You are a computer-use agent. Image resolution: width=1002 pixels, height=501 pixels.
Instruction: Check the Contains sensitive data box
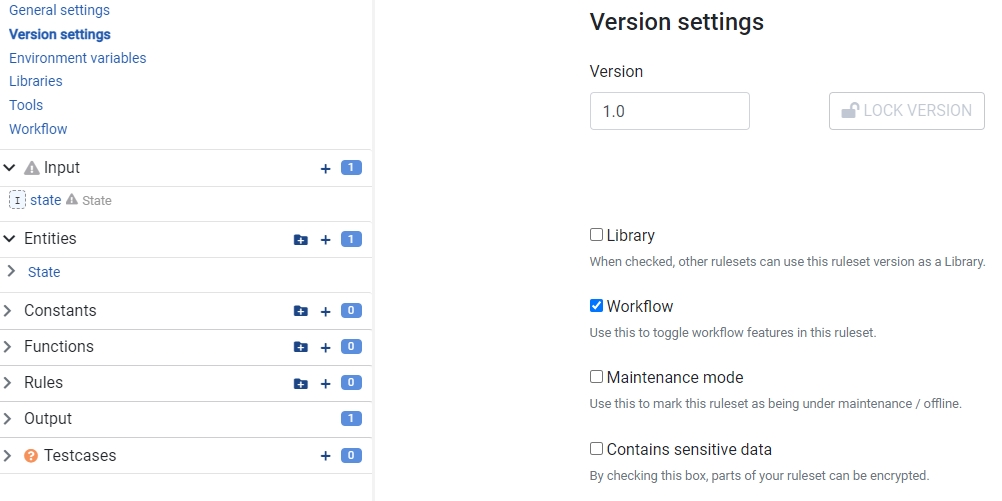point(597,449)
